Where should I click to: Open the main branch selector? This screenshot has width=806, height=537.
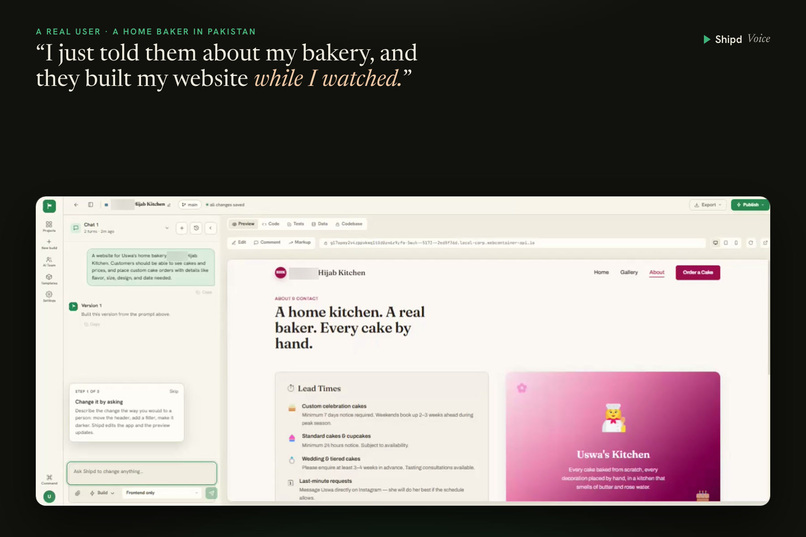click(x=190, y=205)
